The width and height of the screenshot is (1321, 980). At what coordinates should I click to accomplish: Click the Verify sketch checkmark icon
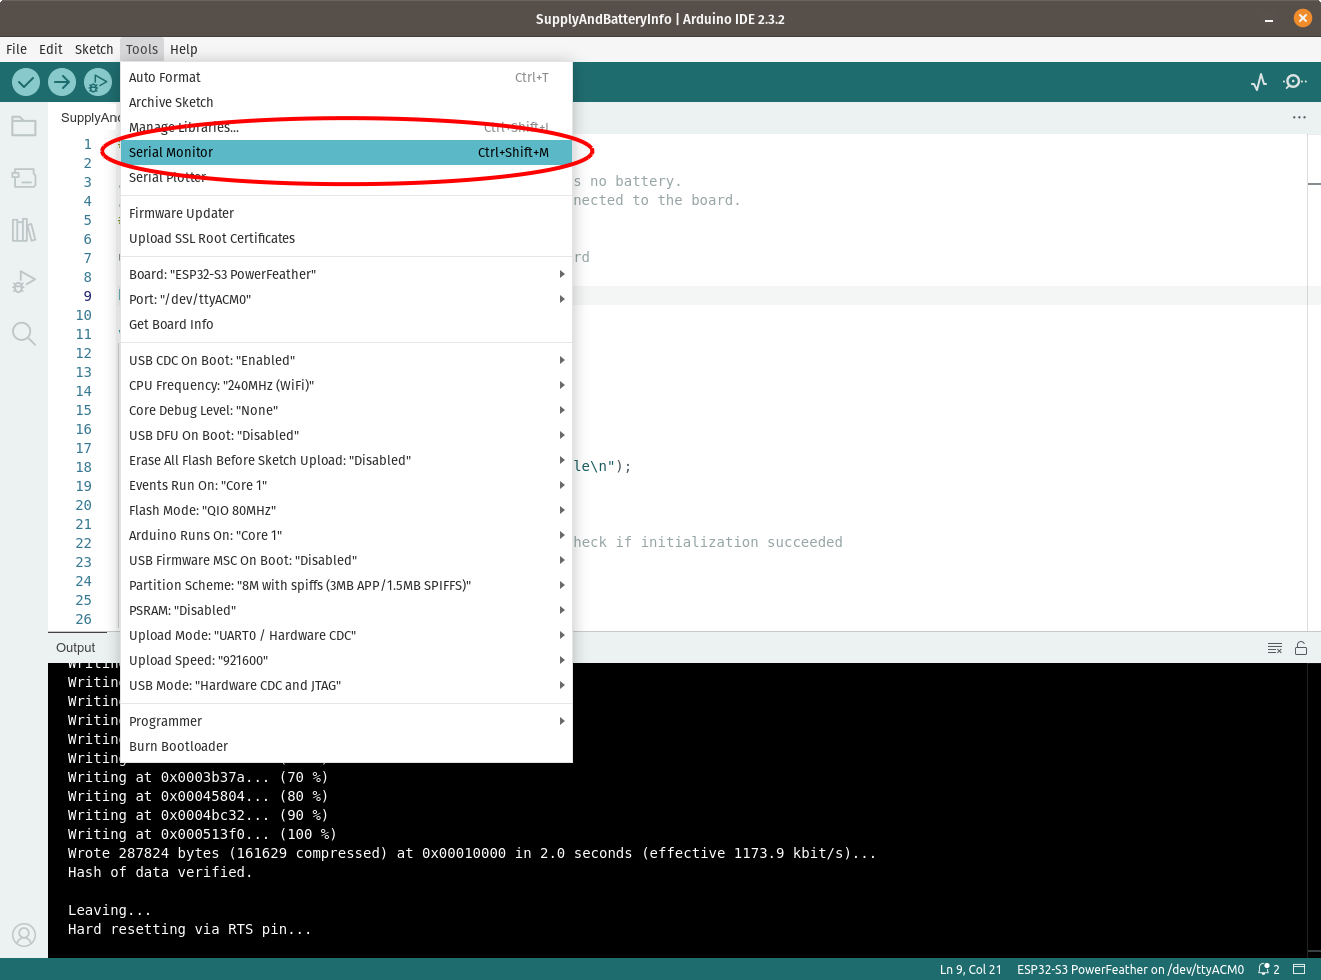(x=25, y=82)
